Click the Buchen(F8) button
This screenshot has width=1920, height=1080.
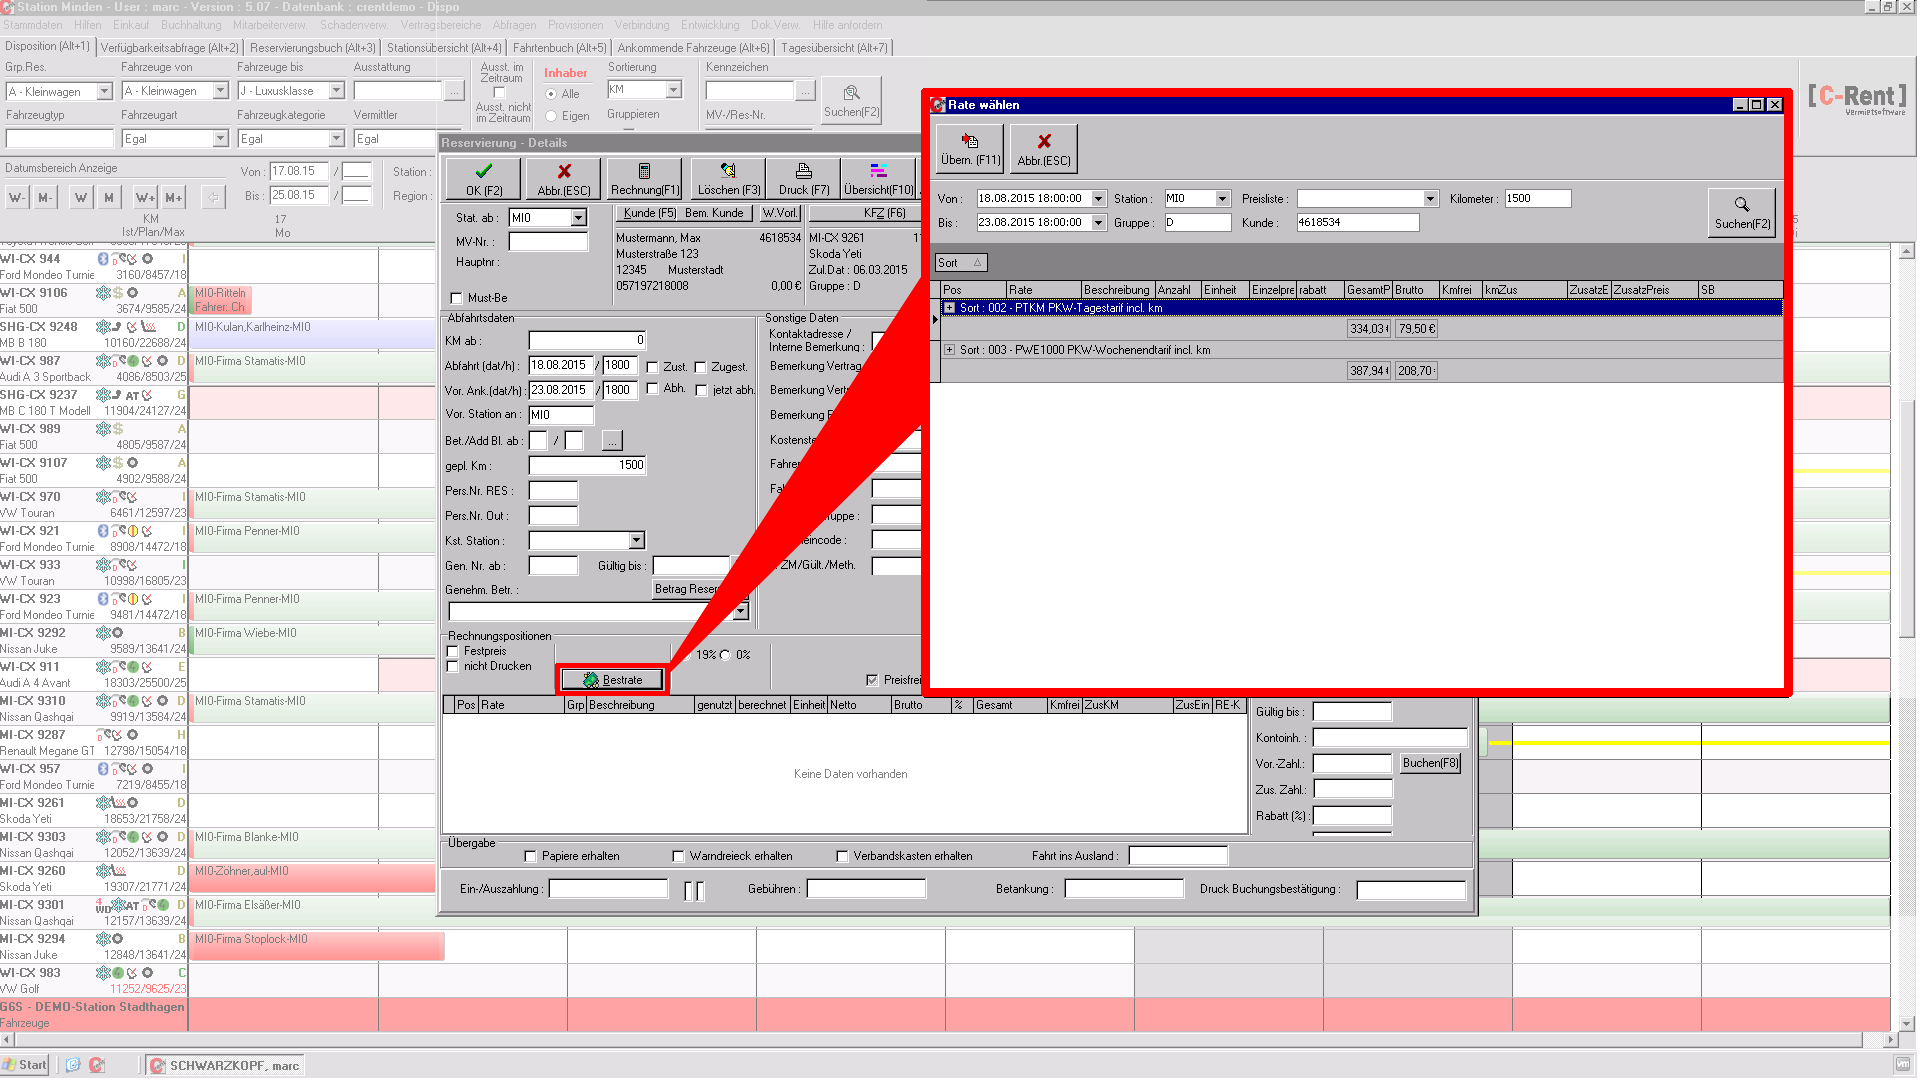pos(1429,763)
